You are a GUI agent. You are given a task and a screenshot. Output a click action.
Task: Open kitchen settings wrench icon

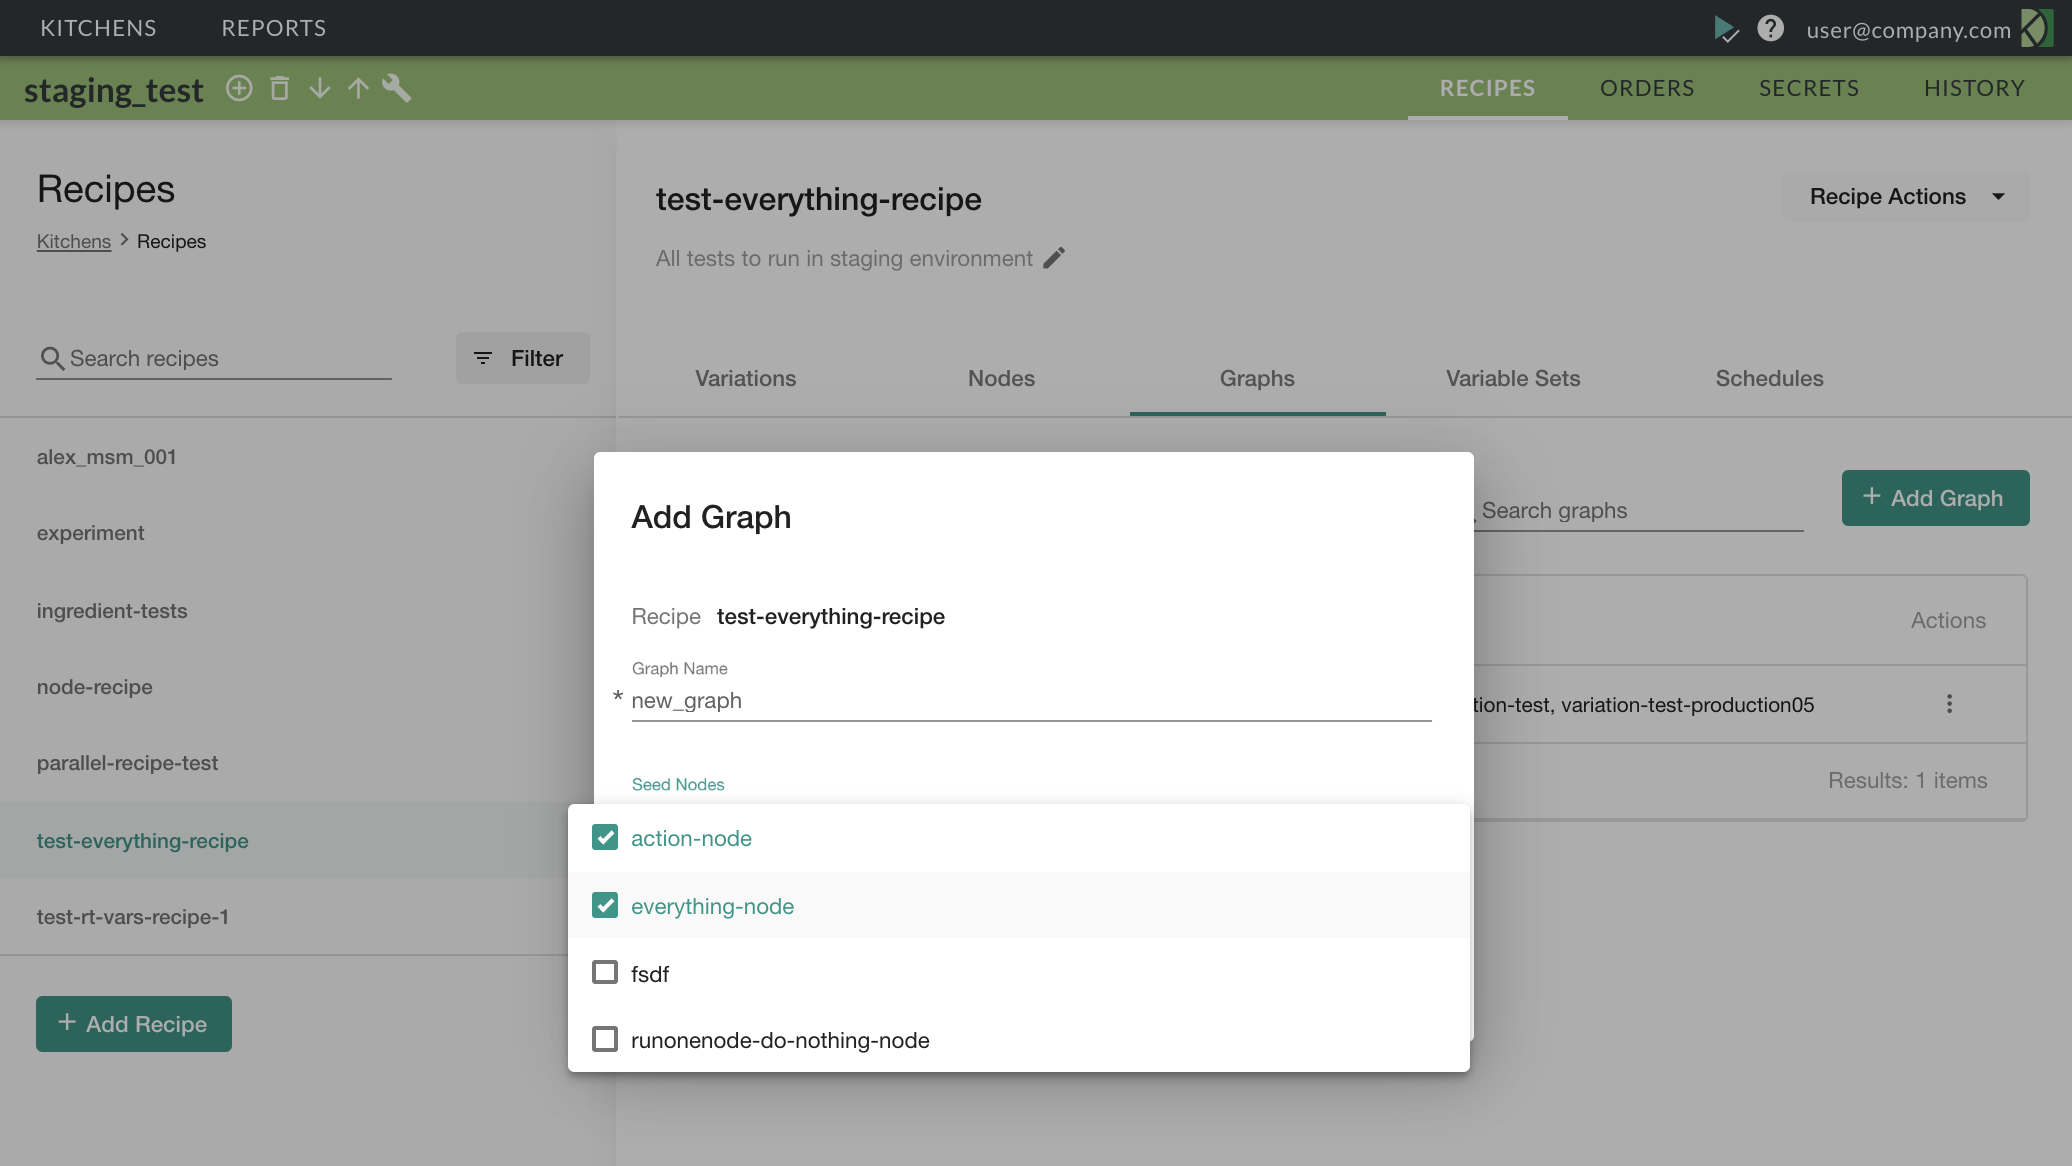(397, 88)
